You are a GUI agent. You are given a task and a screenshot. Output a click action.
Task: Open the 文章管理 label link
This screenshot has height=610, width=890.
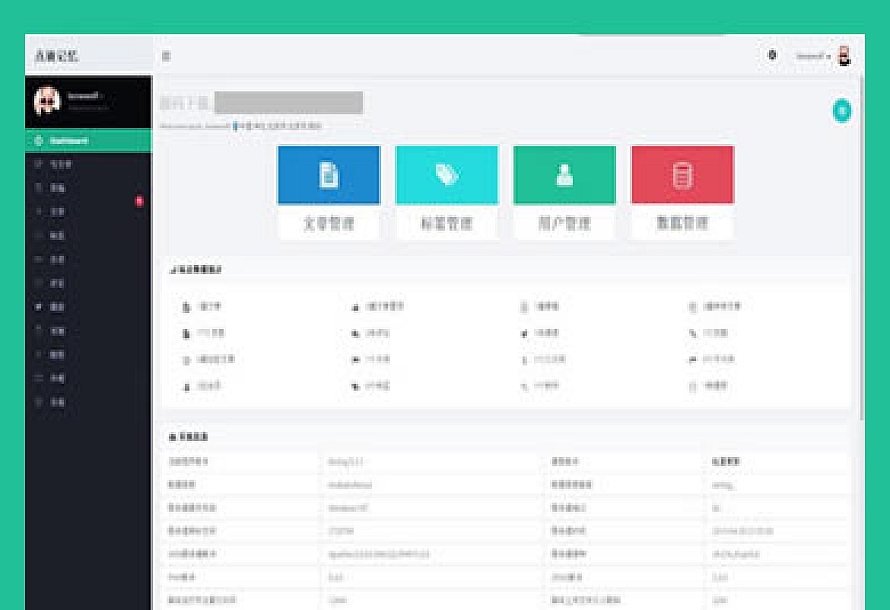click(x=328, y=224)
